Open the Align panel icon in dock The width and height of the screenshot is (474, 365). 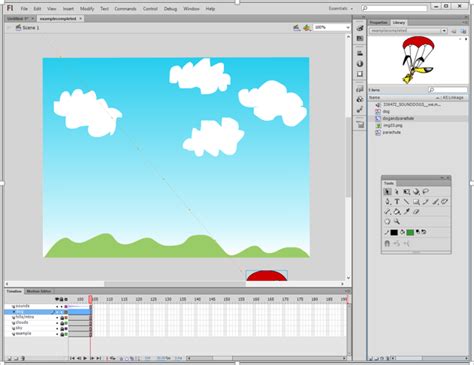point(360,53)
